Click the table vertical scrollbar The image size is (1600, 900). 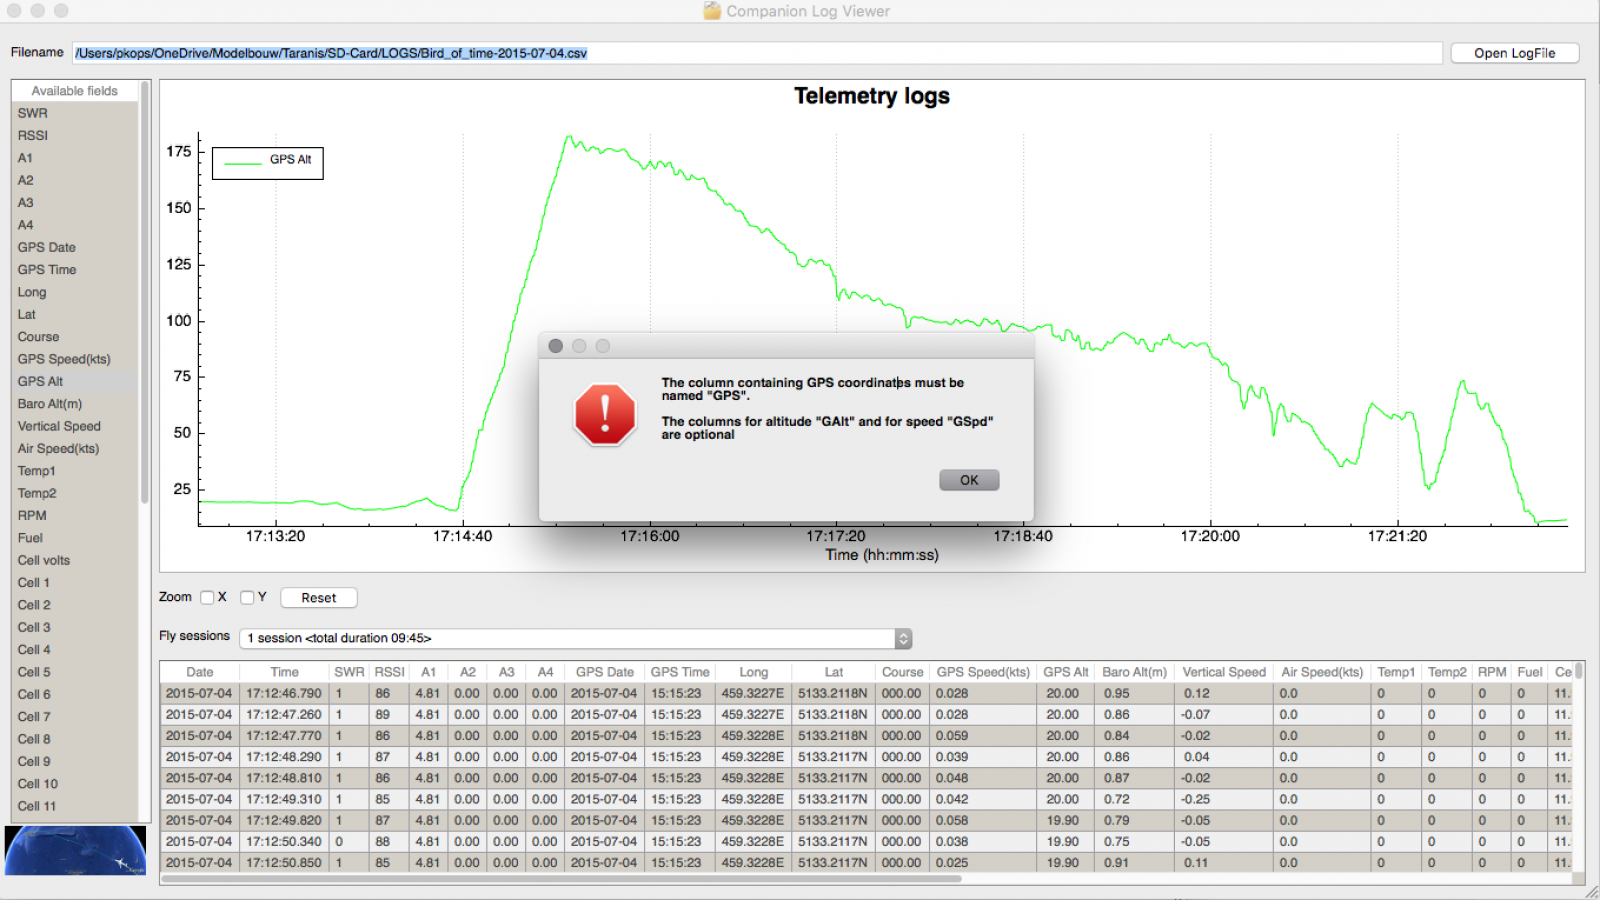click(x=1579, y=671)
